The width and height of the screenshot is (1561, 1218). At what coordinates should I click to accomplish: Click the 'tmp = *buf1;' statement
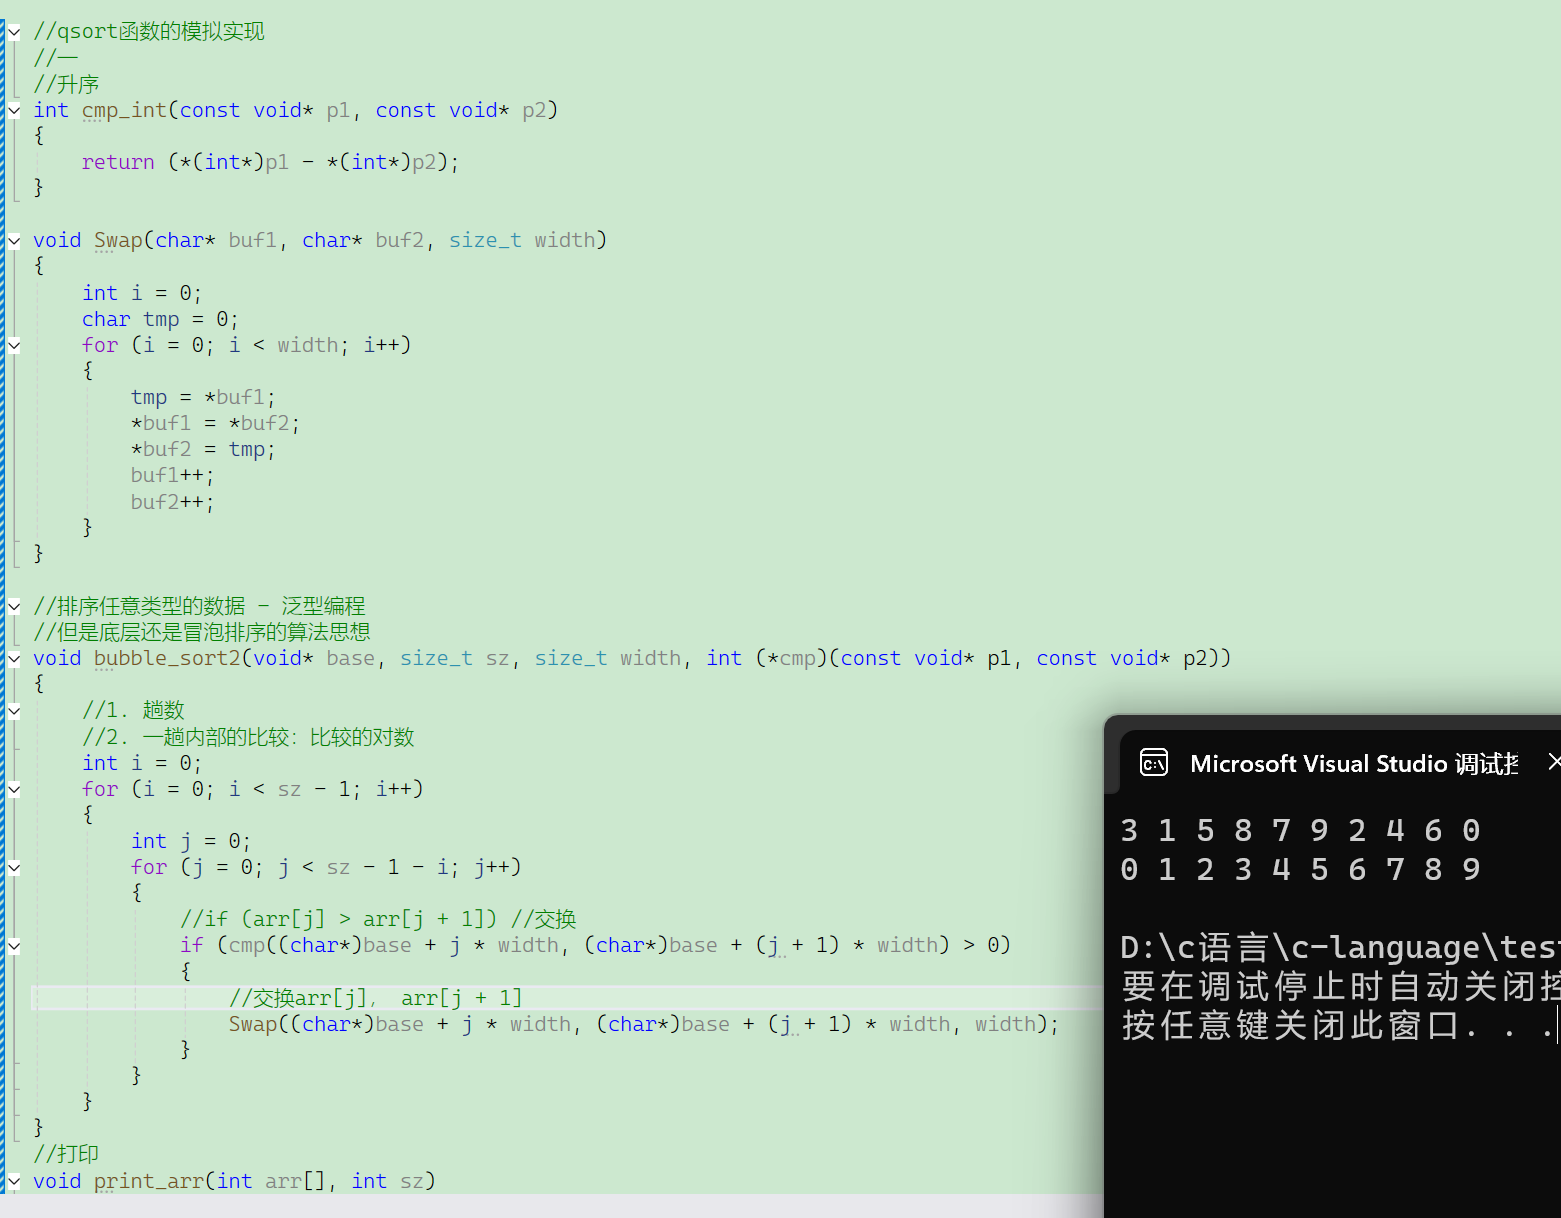203,397
